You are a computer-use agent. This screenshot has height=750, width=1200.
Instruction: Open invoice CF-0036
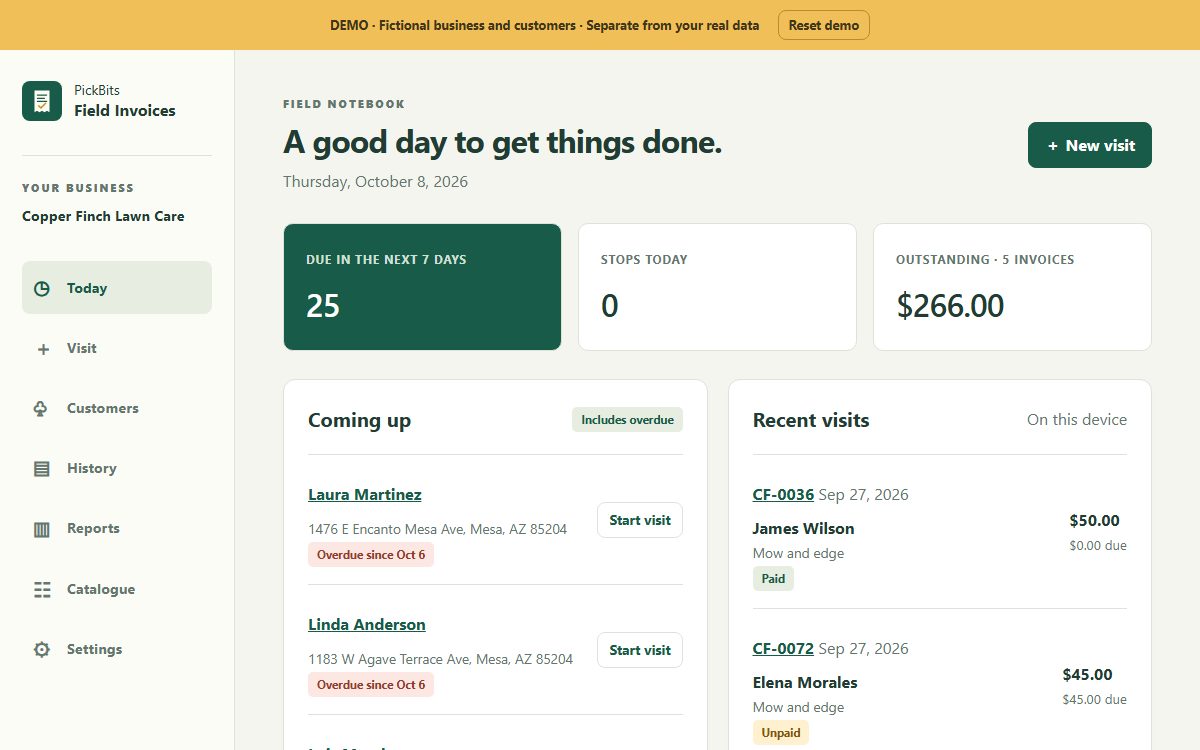point(783,494)
